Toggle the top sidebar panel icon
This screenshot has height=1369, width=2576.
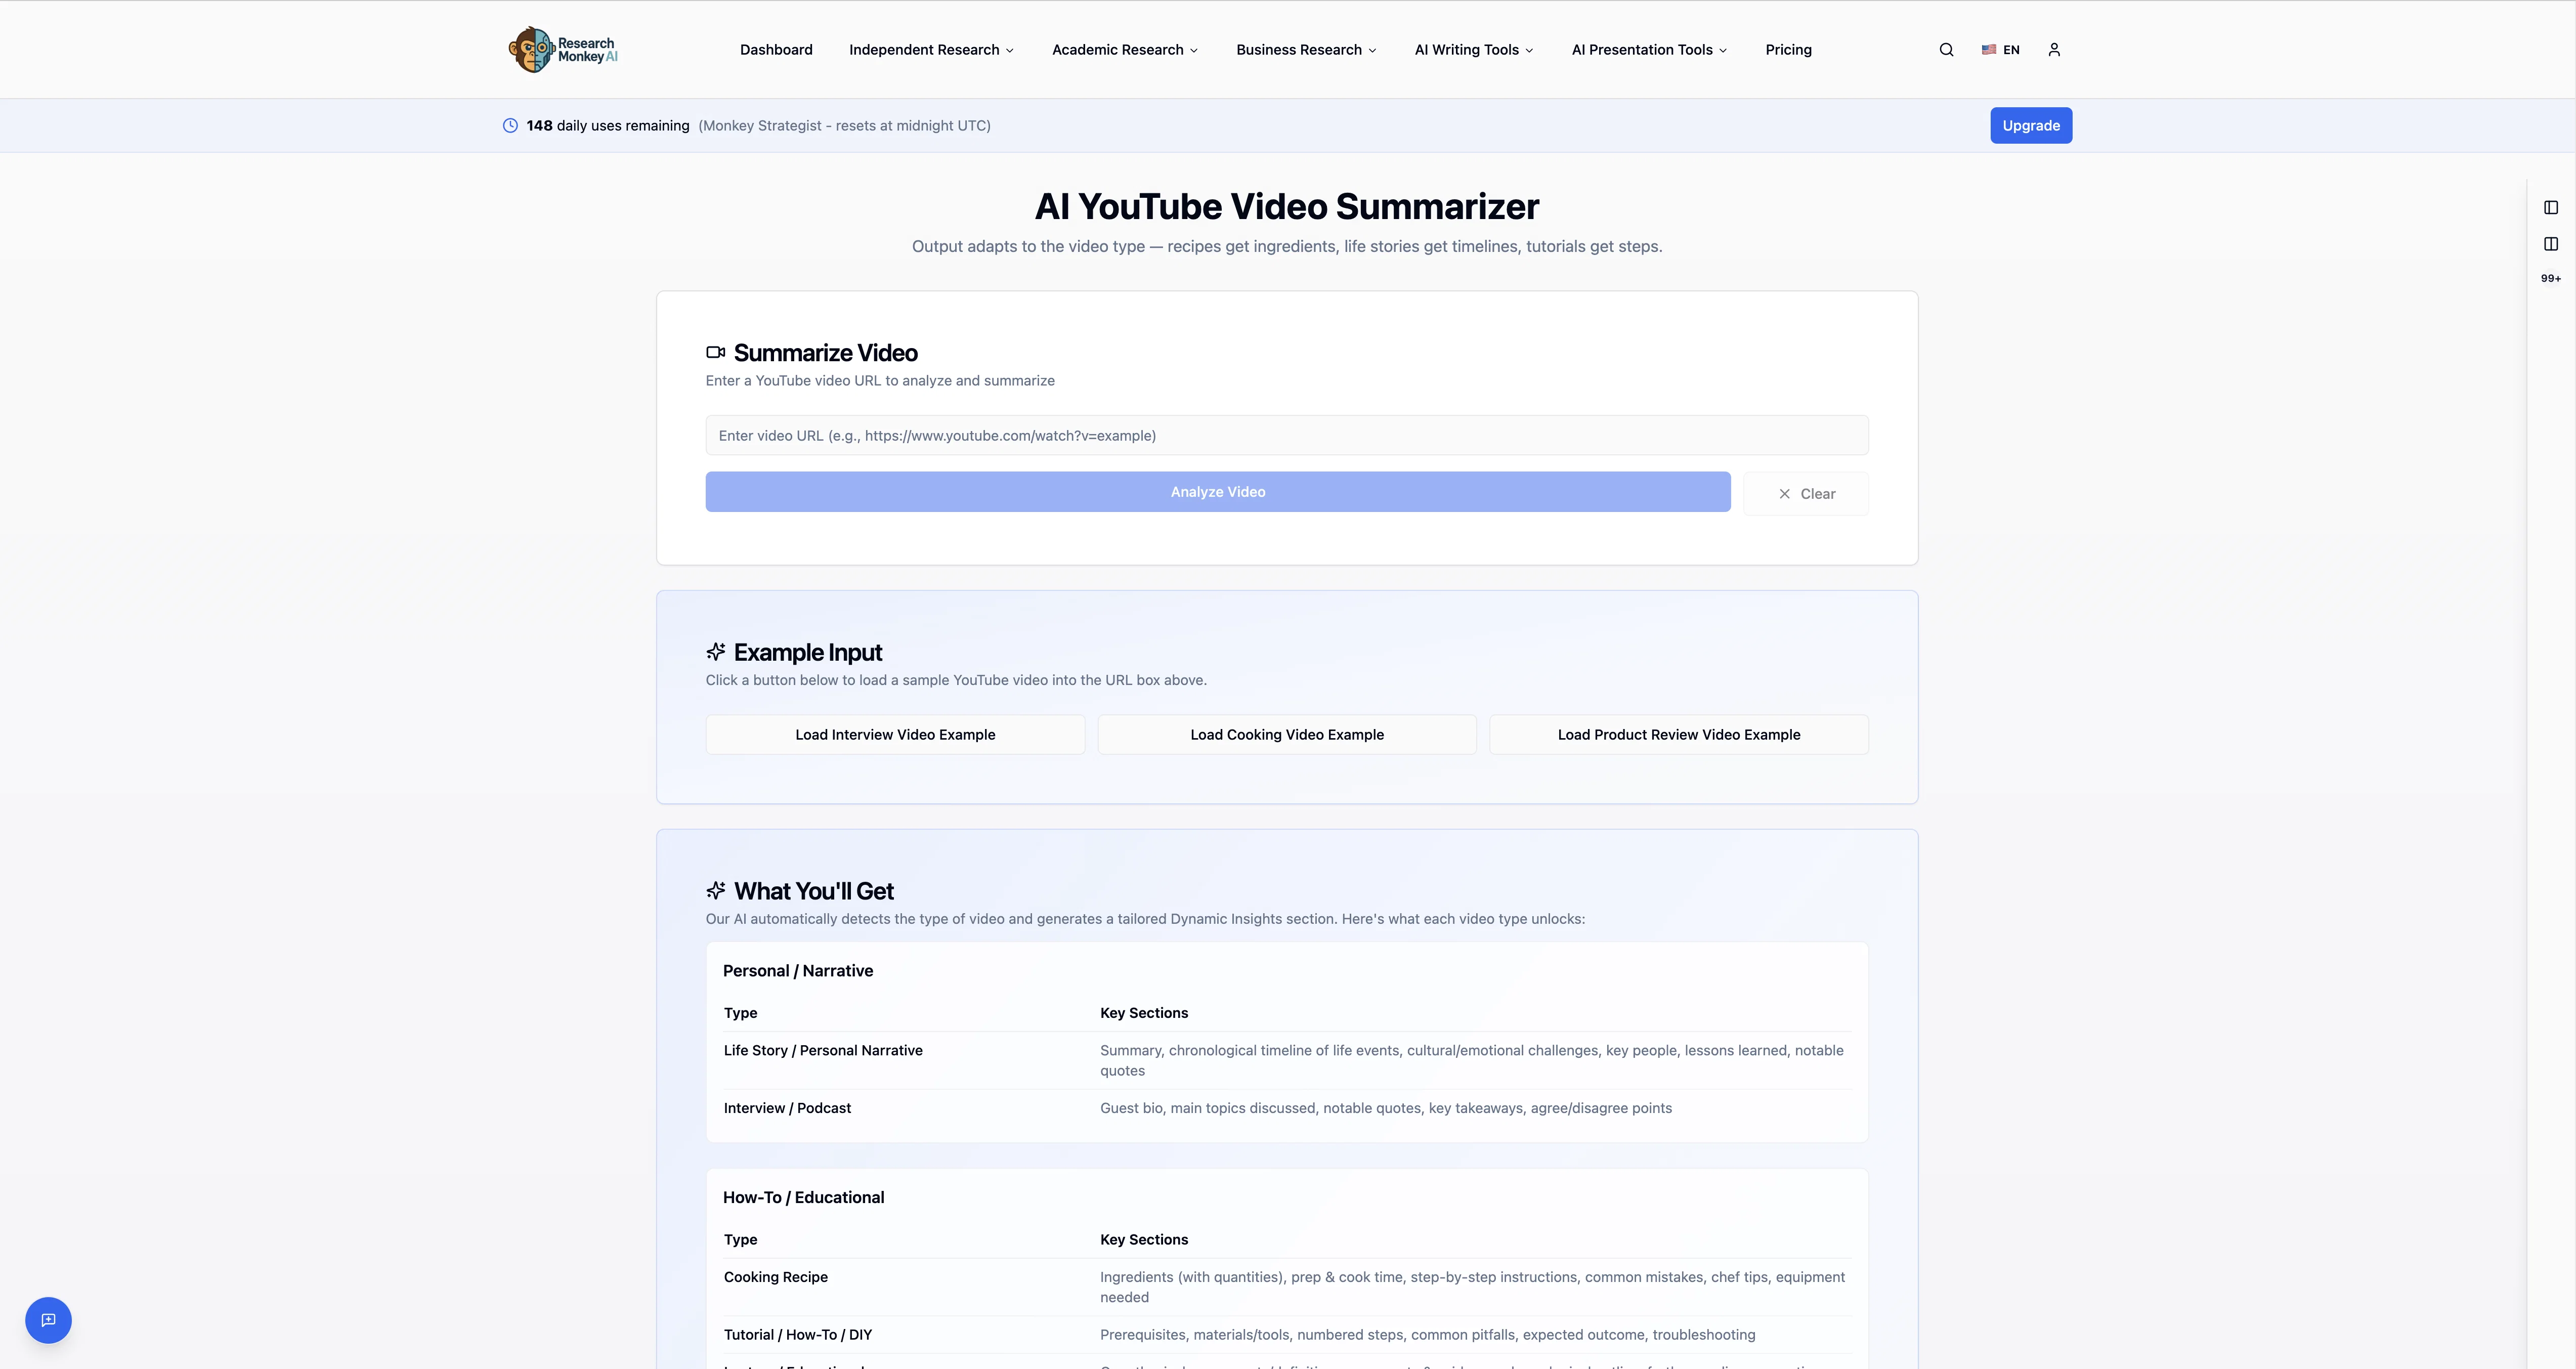(2551, 208)
